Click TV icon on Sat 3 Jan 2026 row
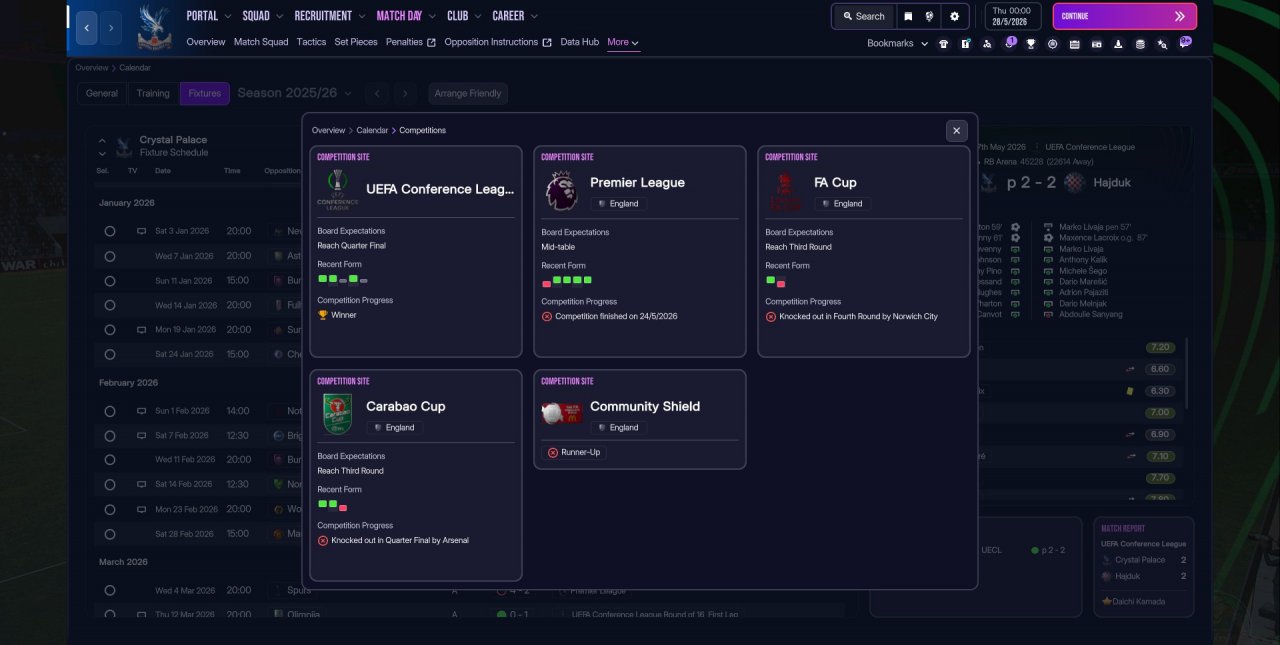 click(x=141, y=231)
